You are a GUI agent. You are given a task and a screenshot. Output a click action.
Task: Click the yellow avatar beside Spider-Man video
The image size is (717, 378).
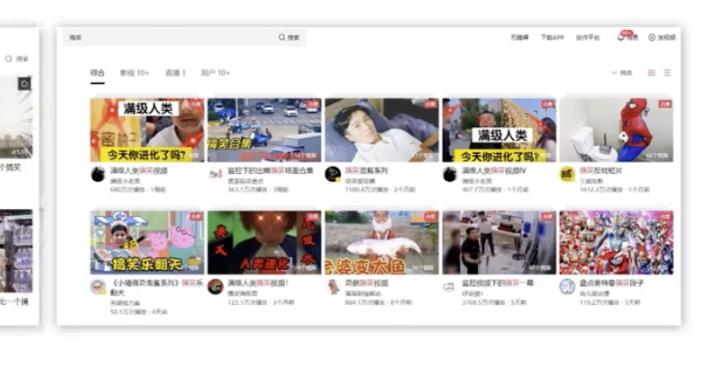[x=567, y=175]
